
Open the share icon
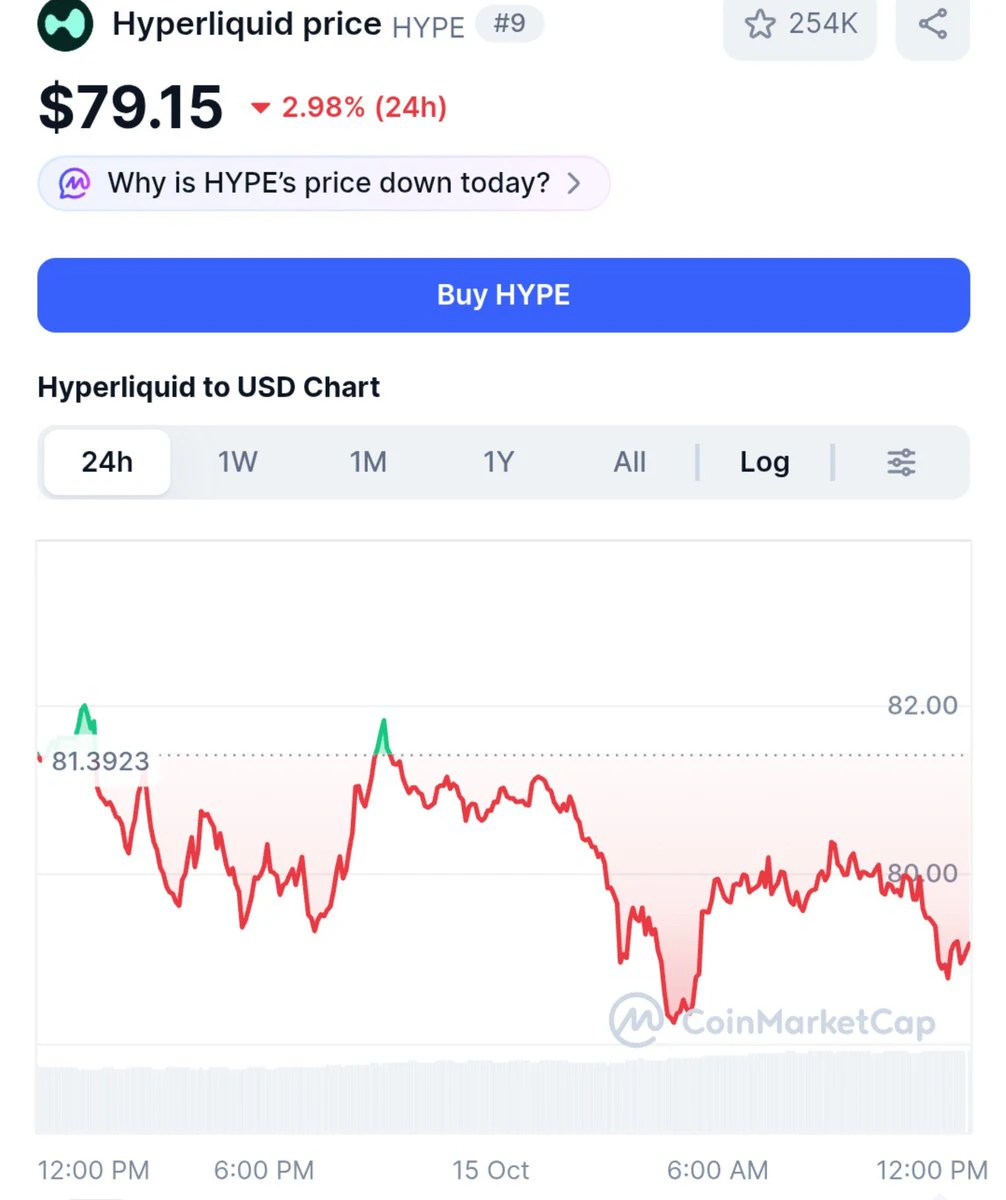click(932, 24)
